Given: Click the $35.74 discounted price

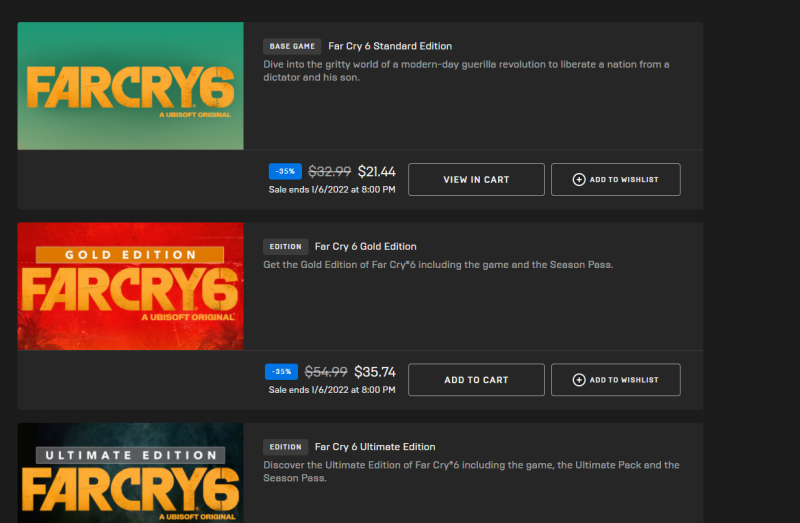Looking at the screenshot, I should [375, 372].
